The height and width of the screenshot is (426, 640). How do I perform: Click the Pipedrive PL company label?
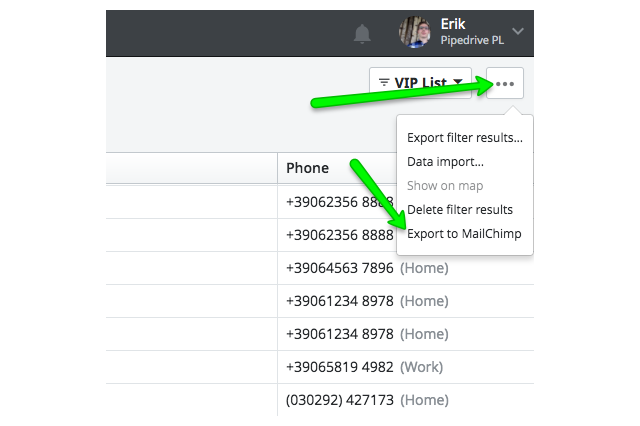click(472, 42)
